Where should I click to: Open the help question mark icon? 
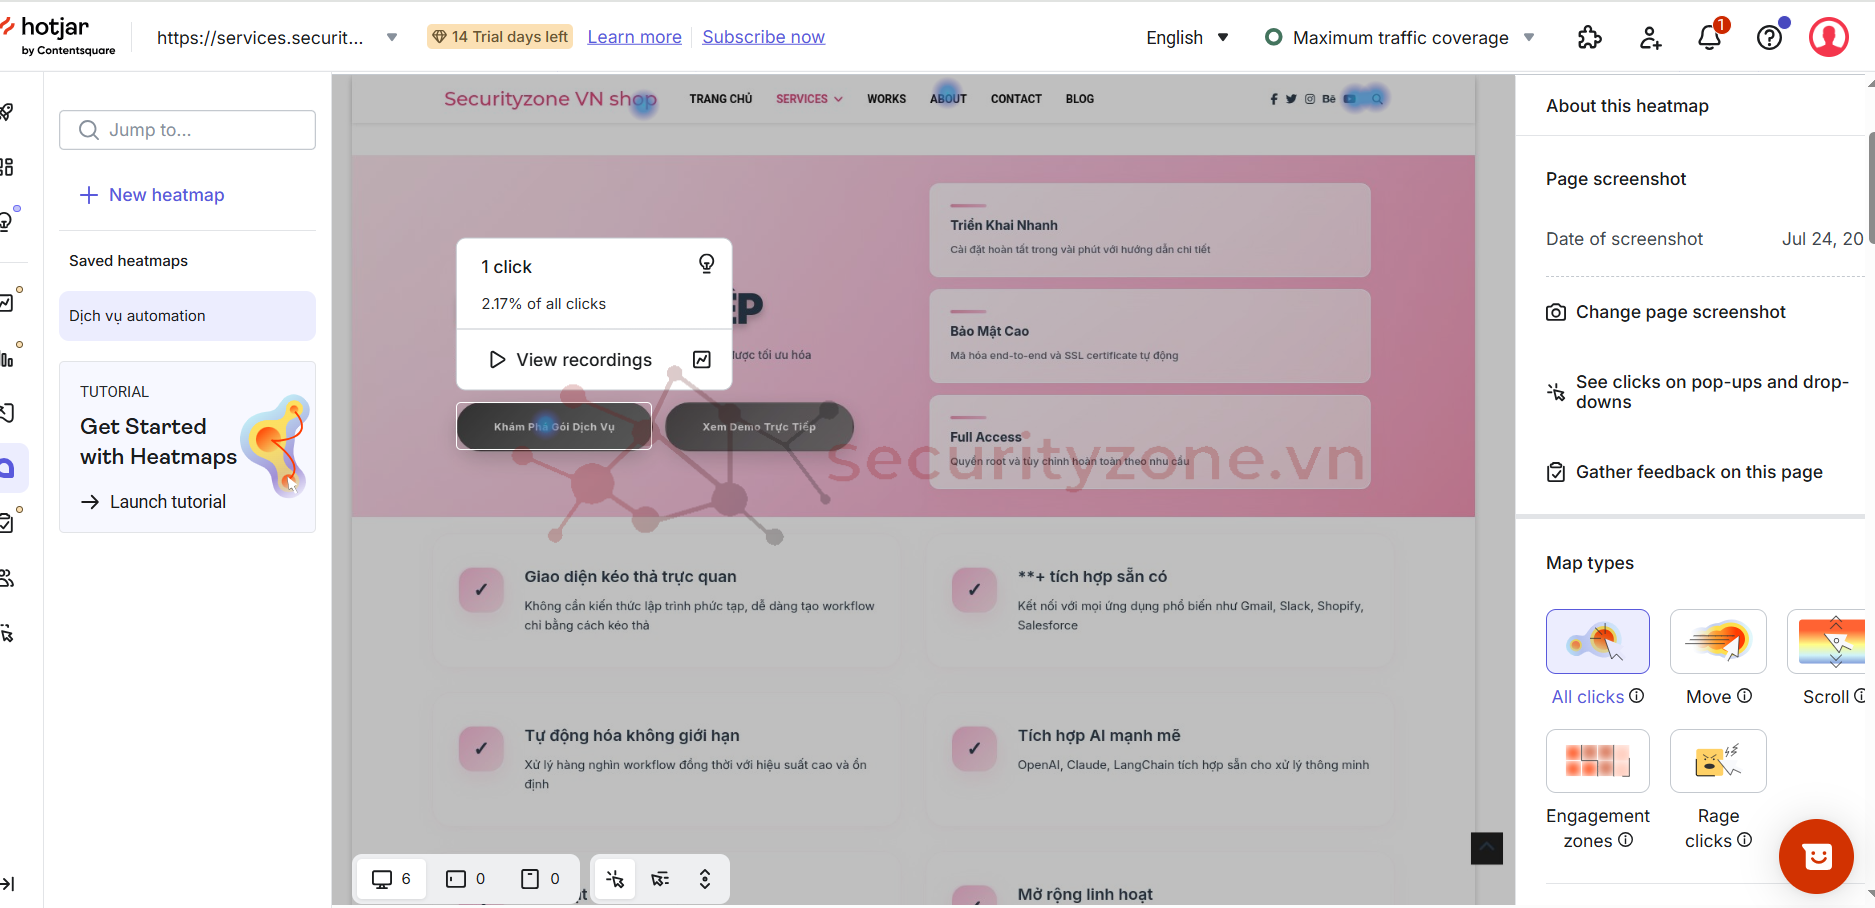coord(1769,38)
